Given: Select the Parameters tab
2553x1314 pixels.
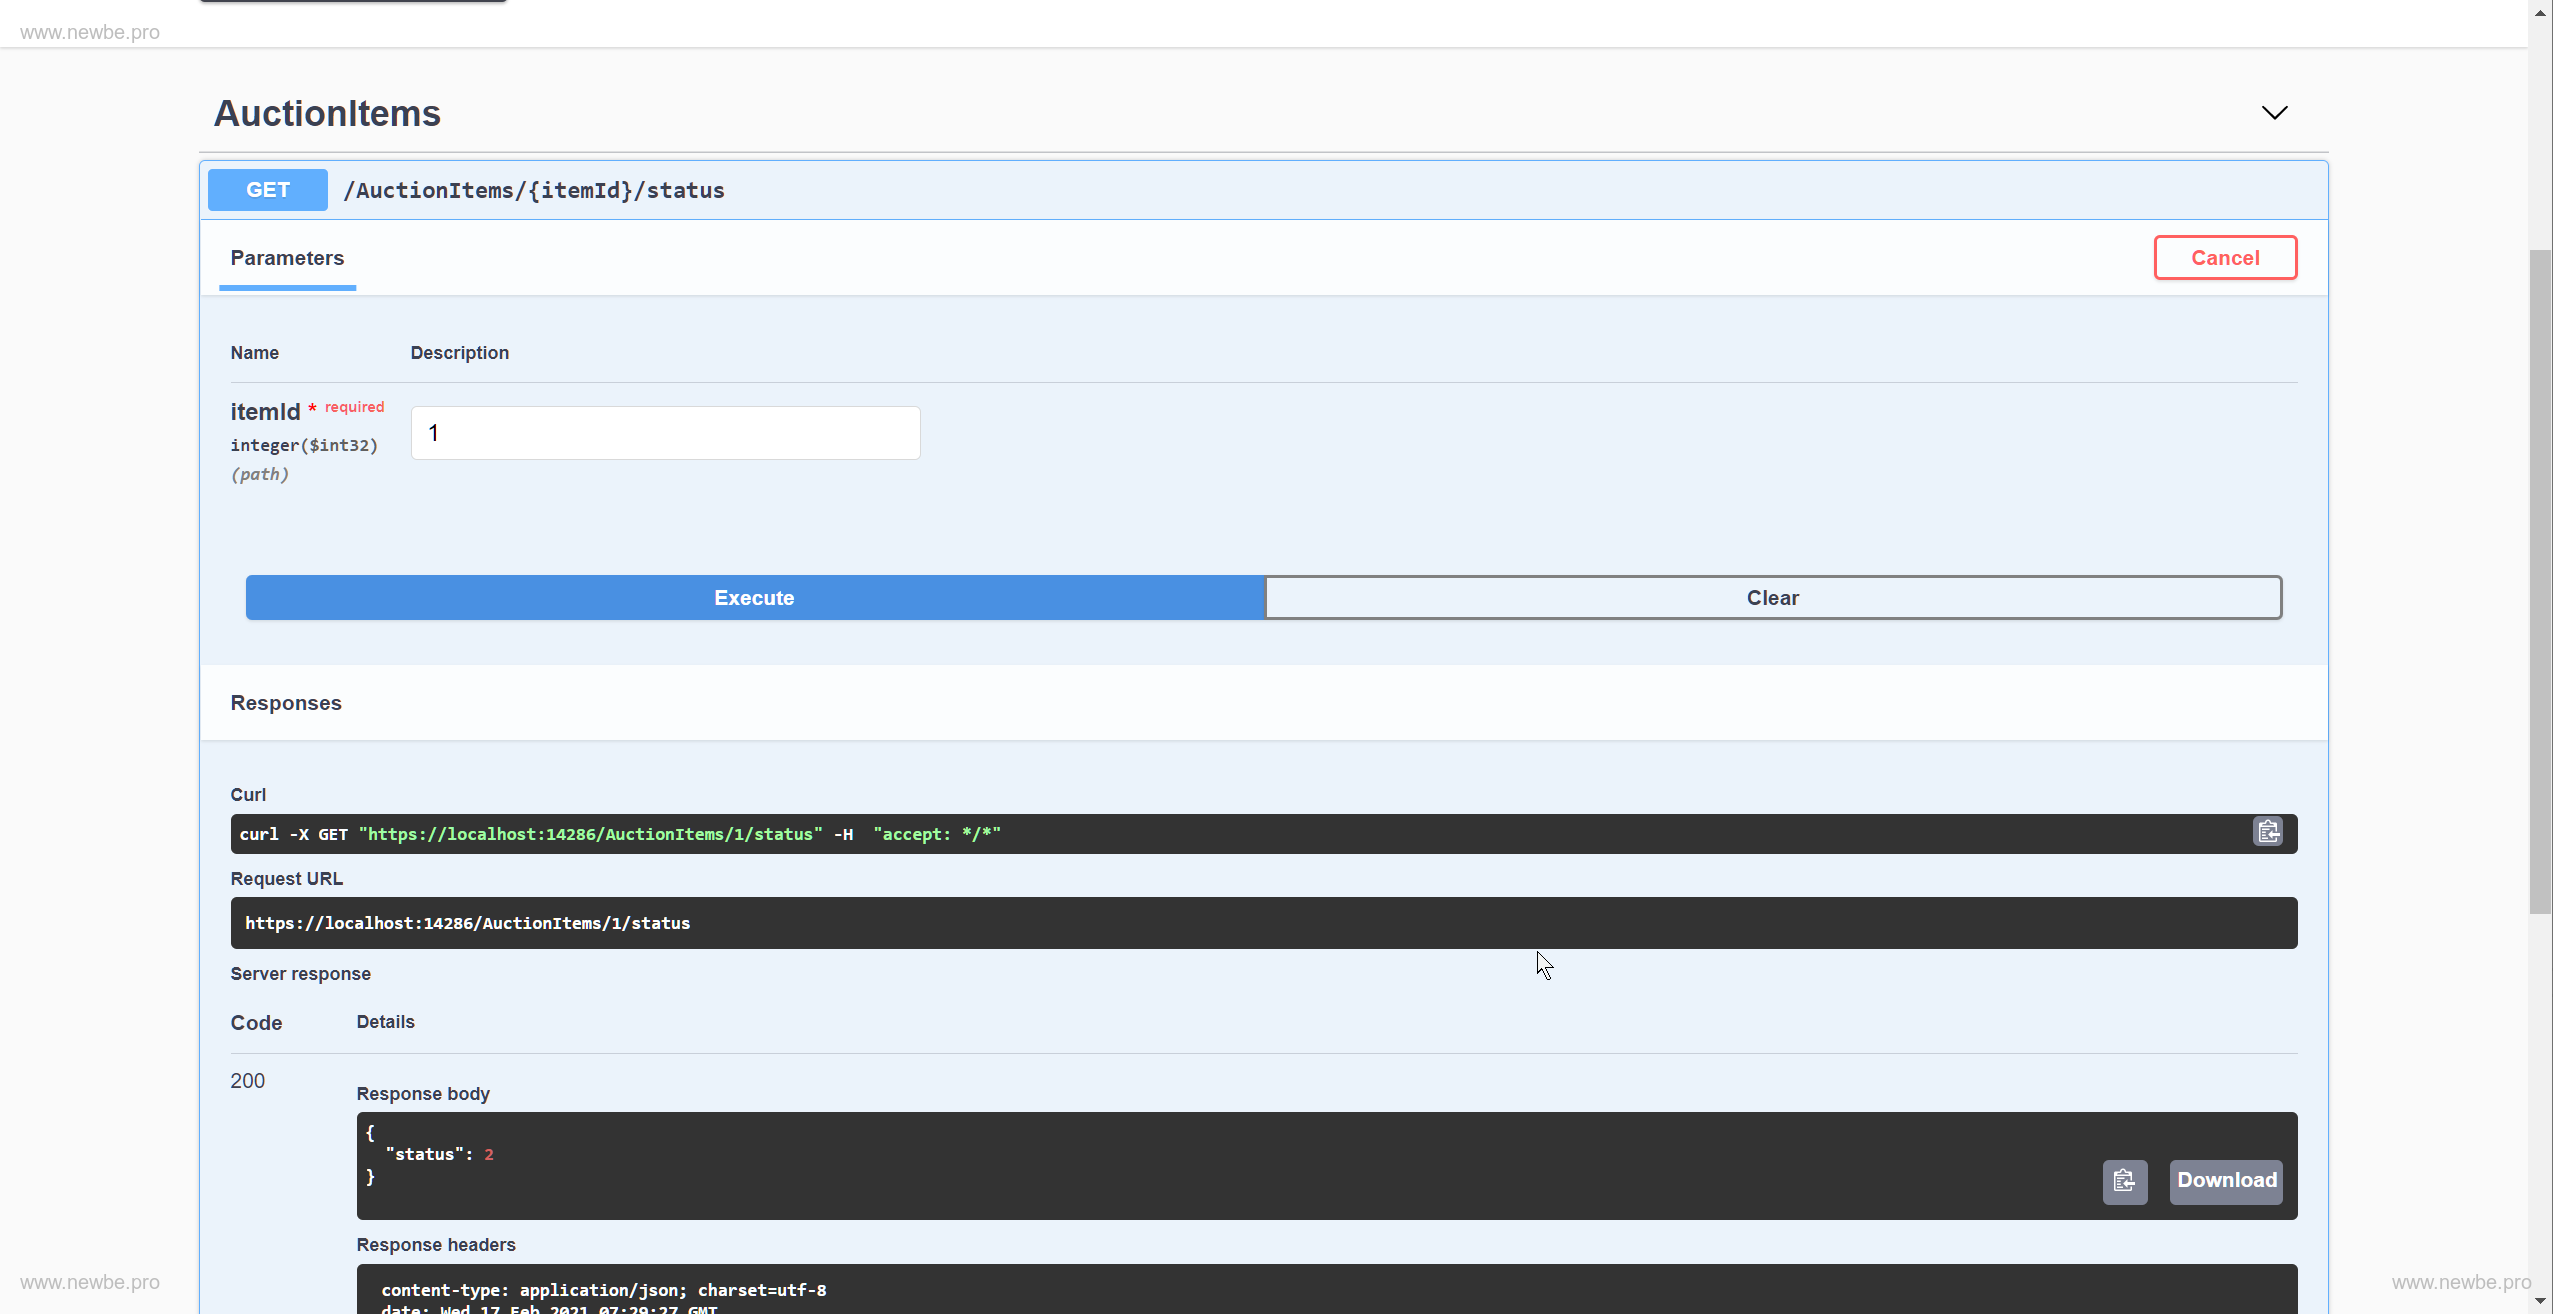Looking at the screenshot, I should click(x=286, y=256).
